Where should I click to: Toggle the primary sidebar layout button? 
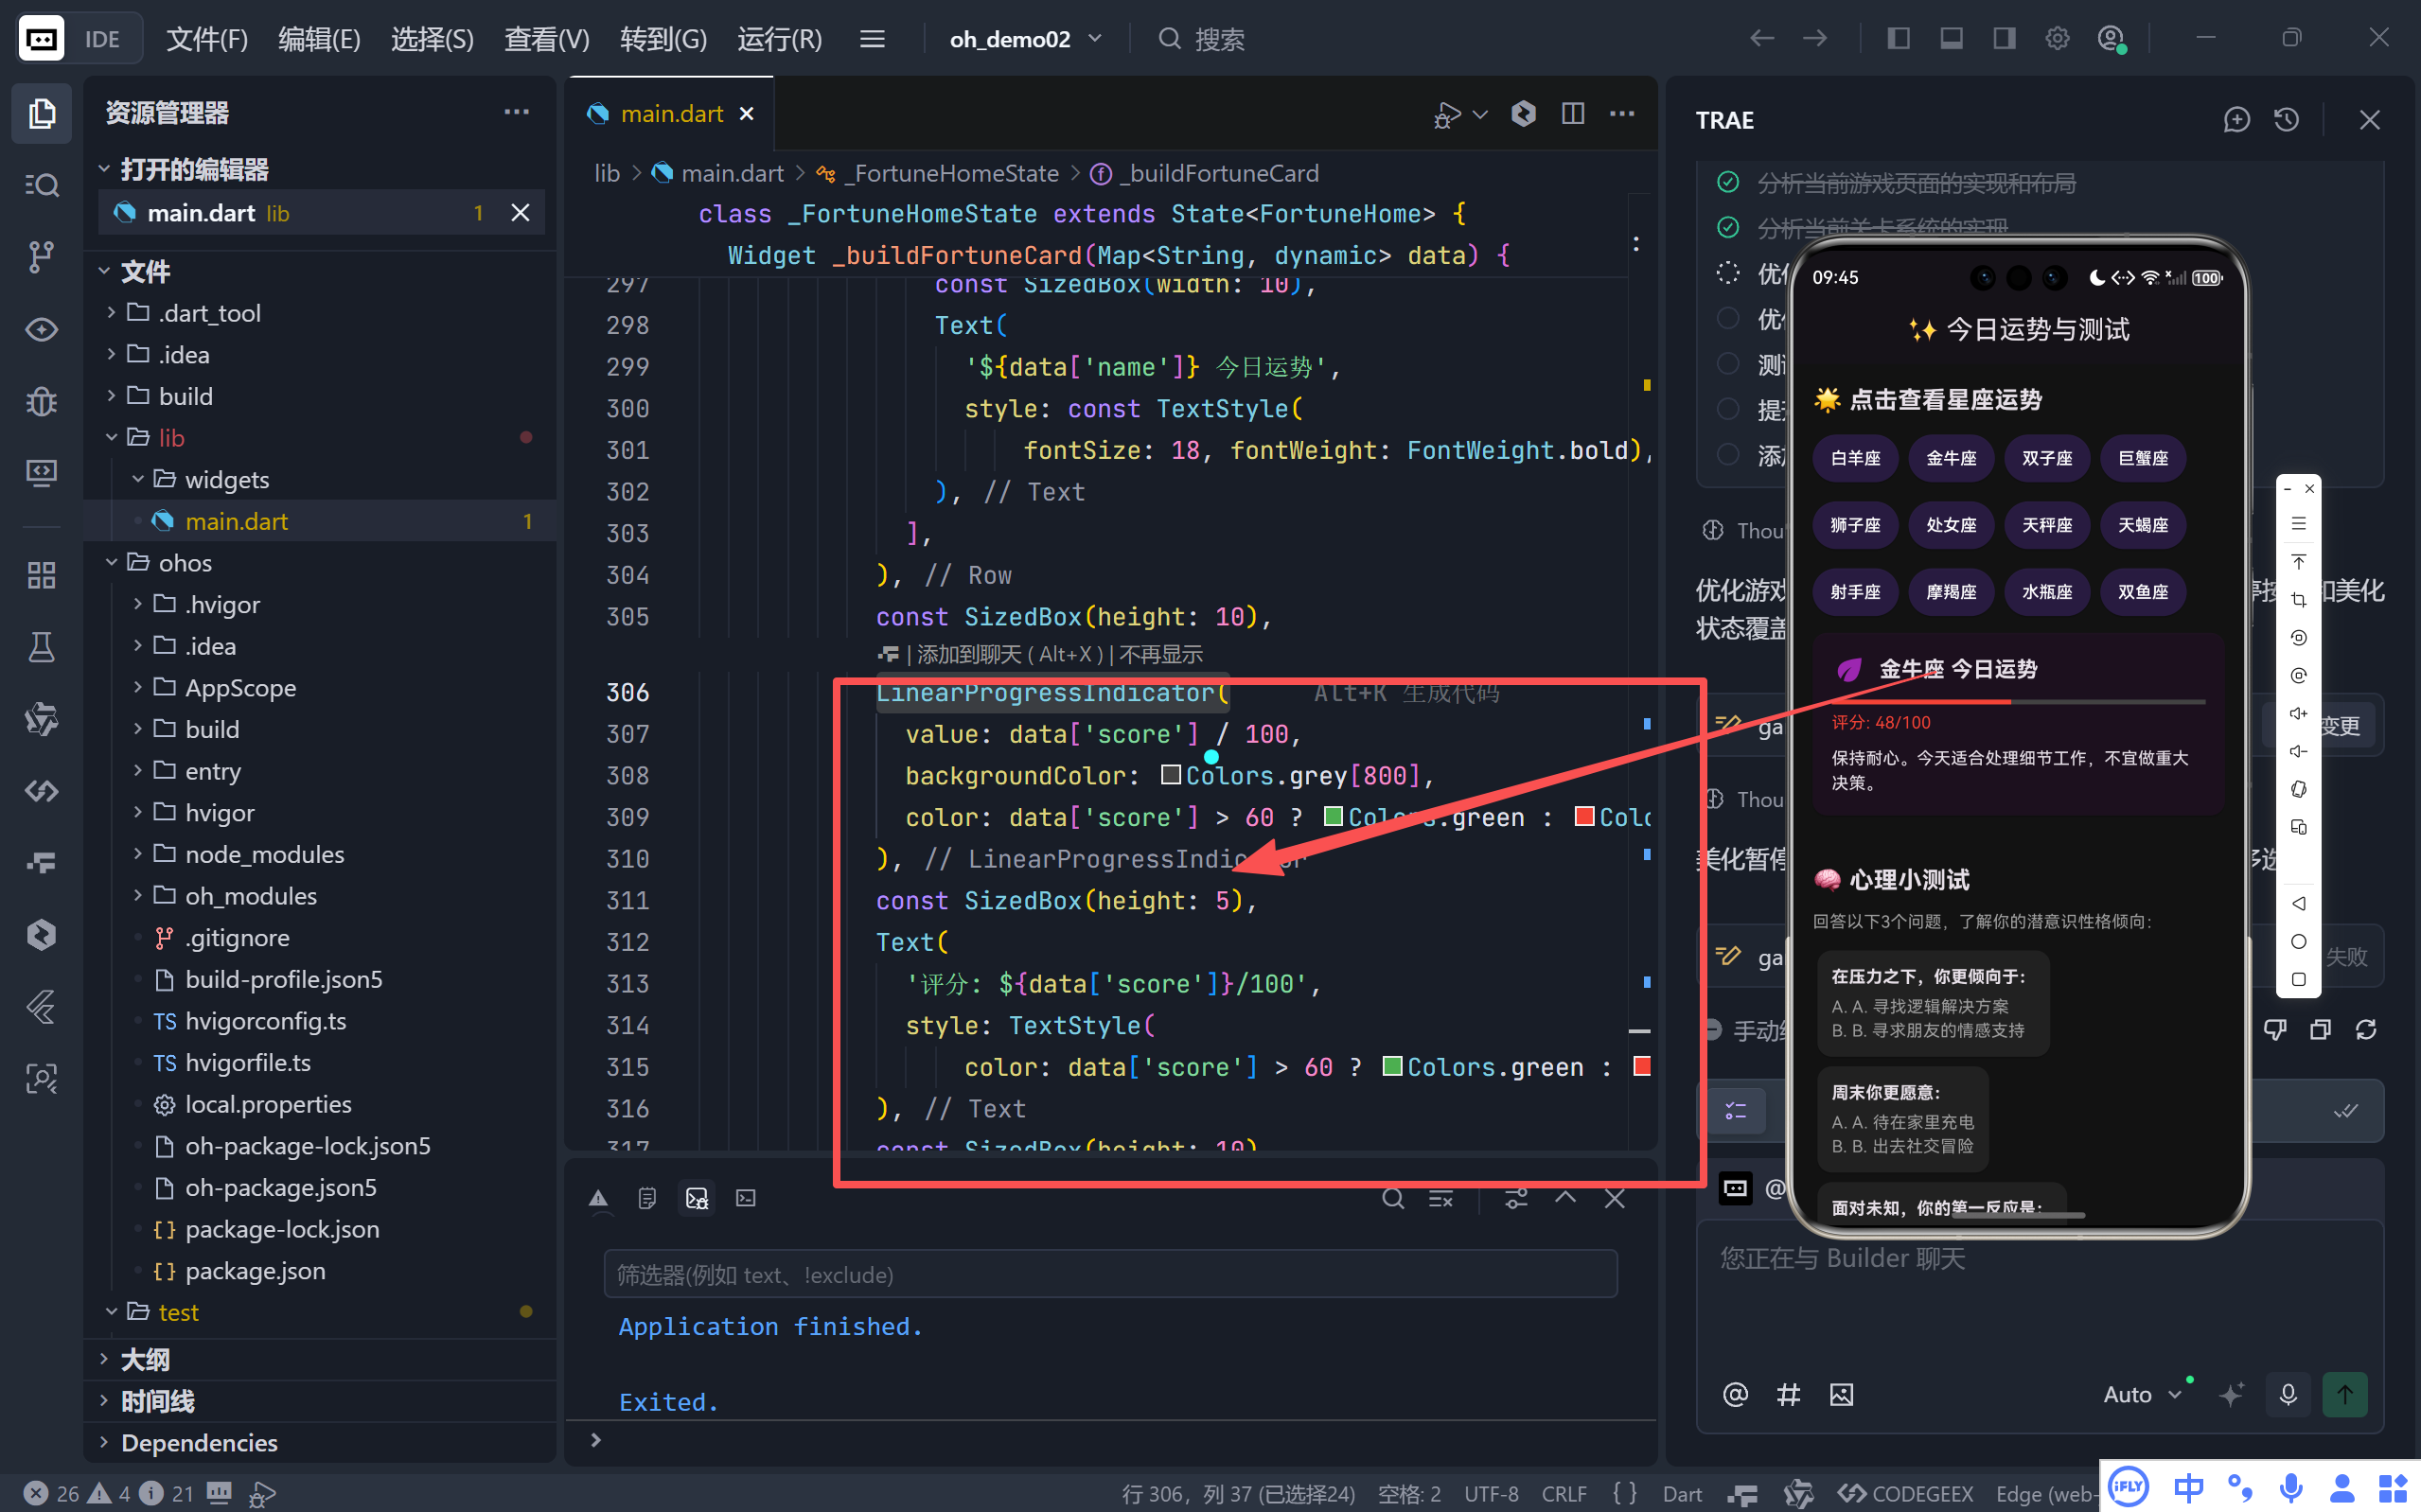point(1898,39)
